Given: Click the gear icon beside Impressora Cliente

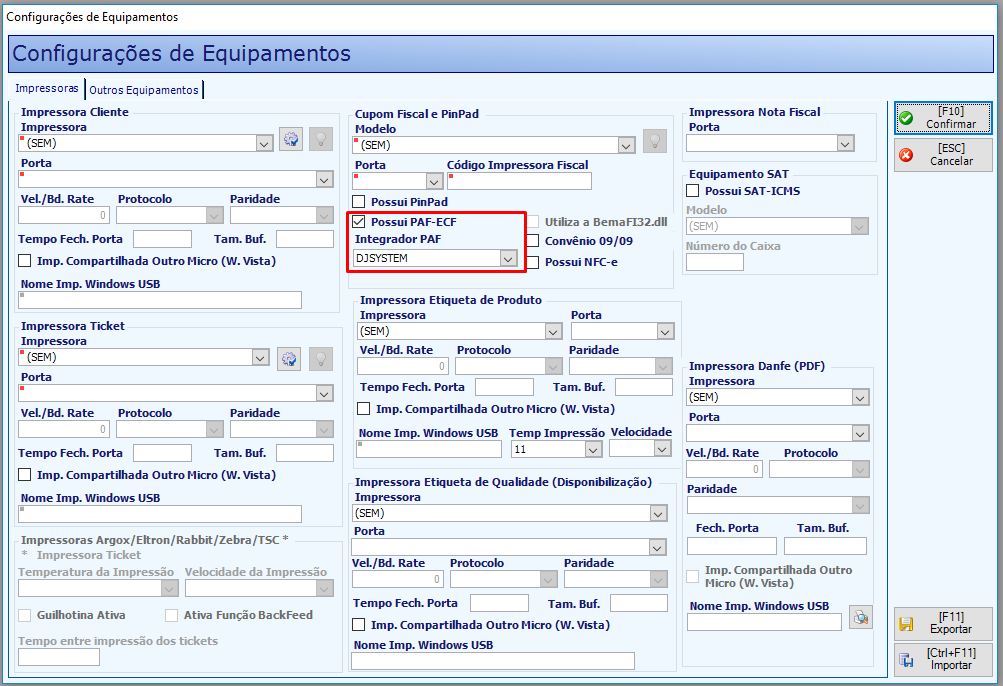Looking at the screenshot, I should [291, 139].
